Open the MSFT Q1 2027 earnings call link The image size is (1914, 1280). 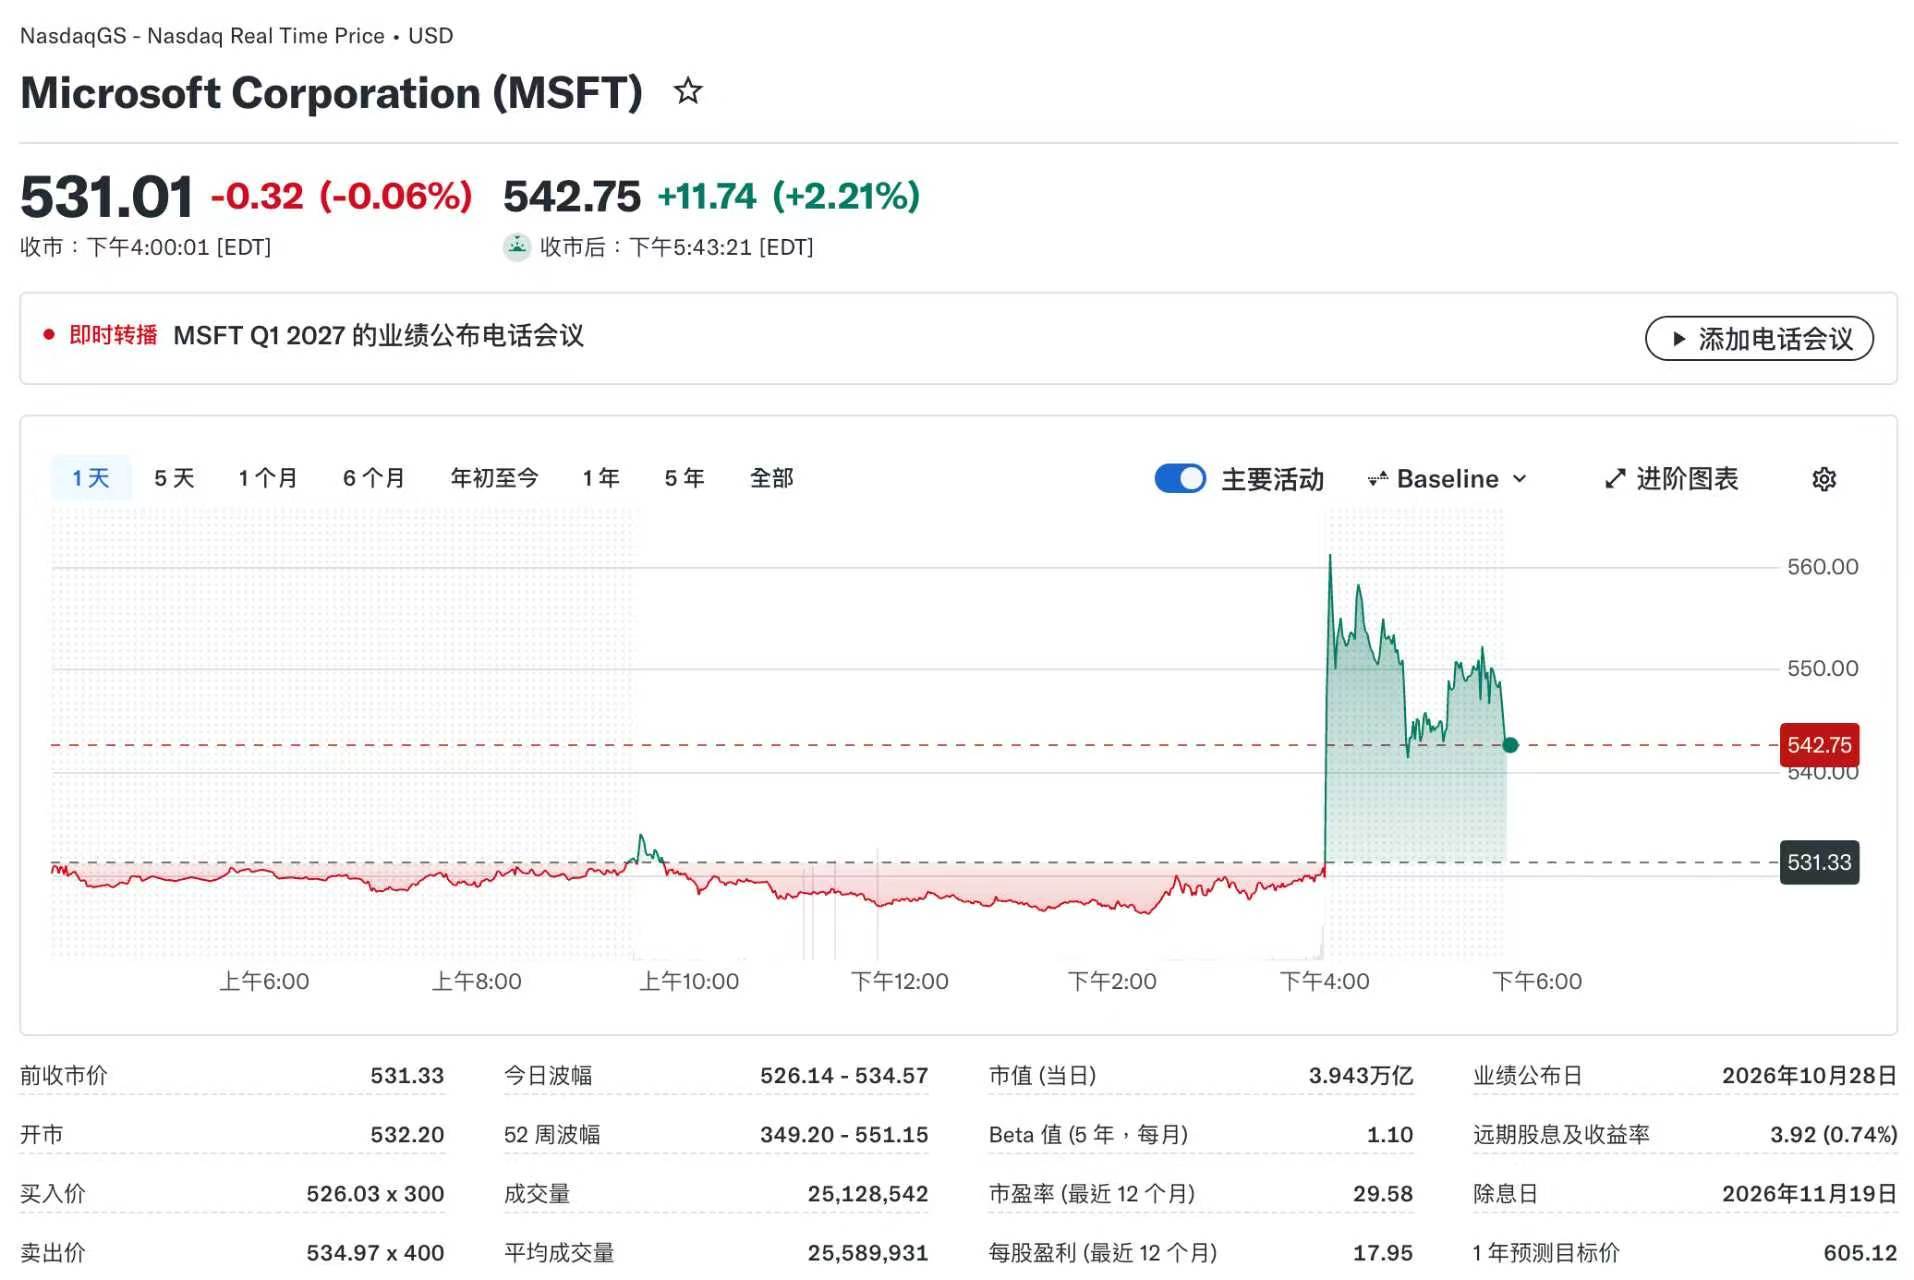[x=378, y=335]
